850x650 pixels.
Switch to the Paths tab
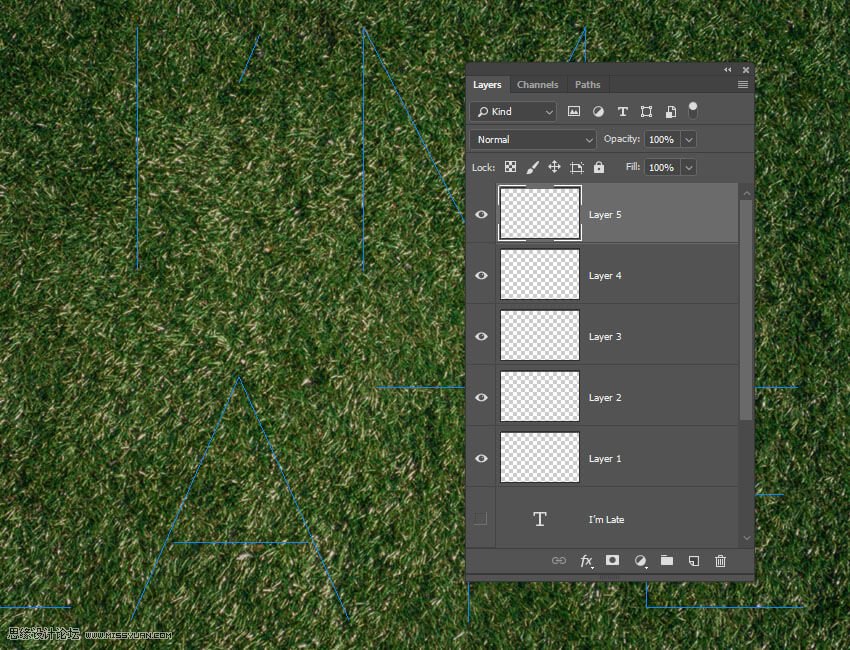pos(588,85)
